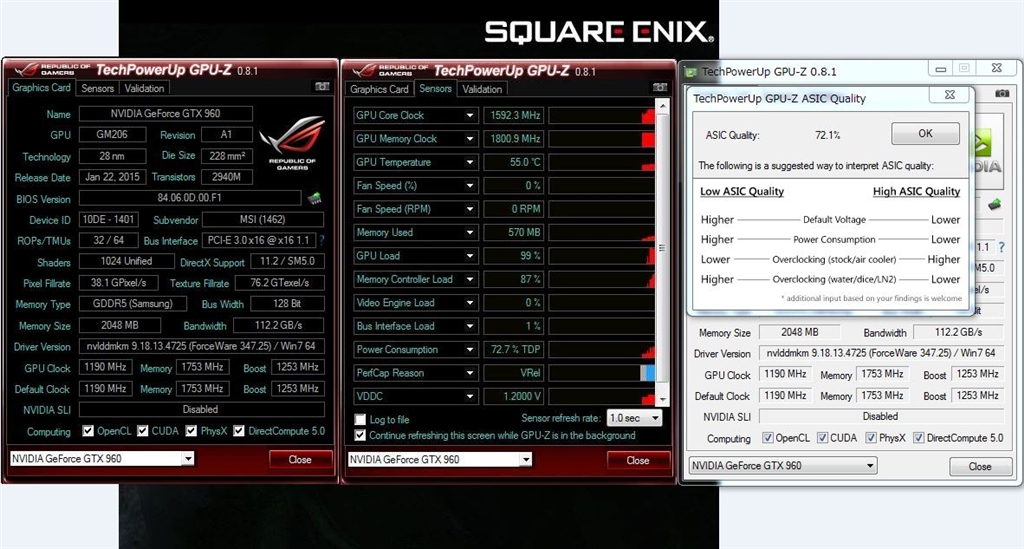1024x549 pixels.
Task: Click Device ID field 10DE - 1401
Action: pyautogui.click(x=108, y=219)
